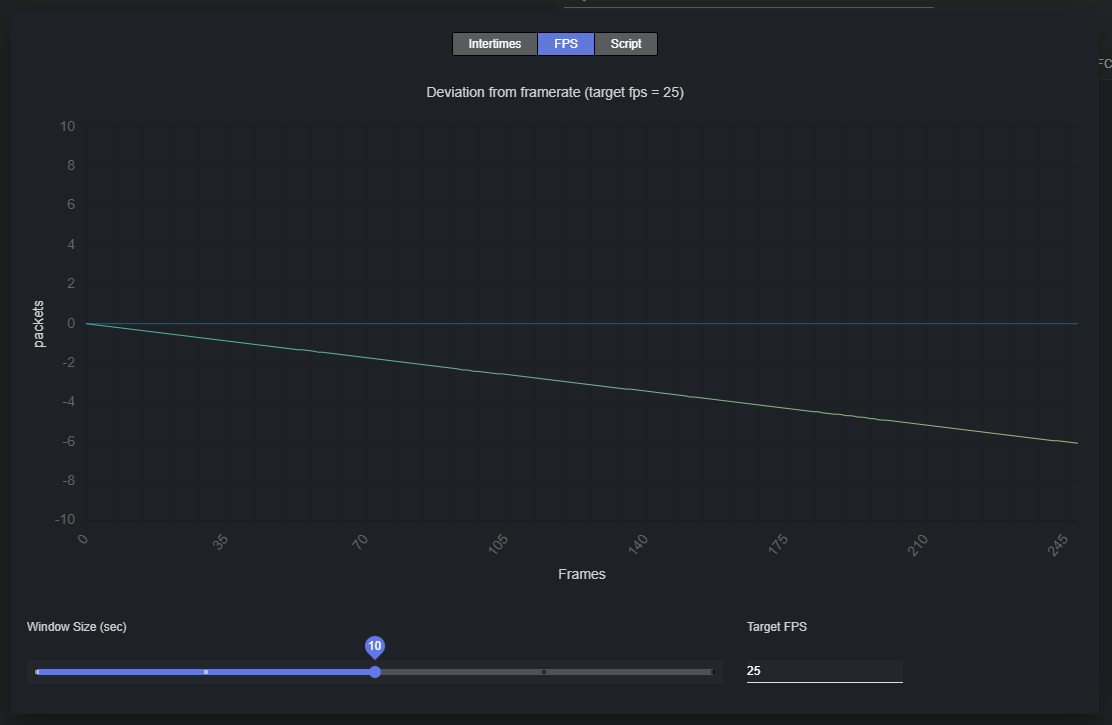Click the second tick mark on Window Size slider
Viewport: 1112px width, 725px height.
click(206, 672)
